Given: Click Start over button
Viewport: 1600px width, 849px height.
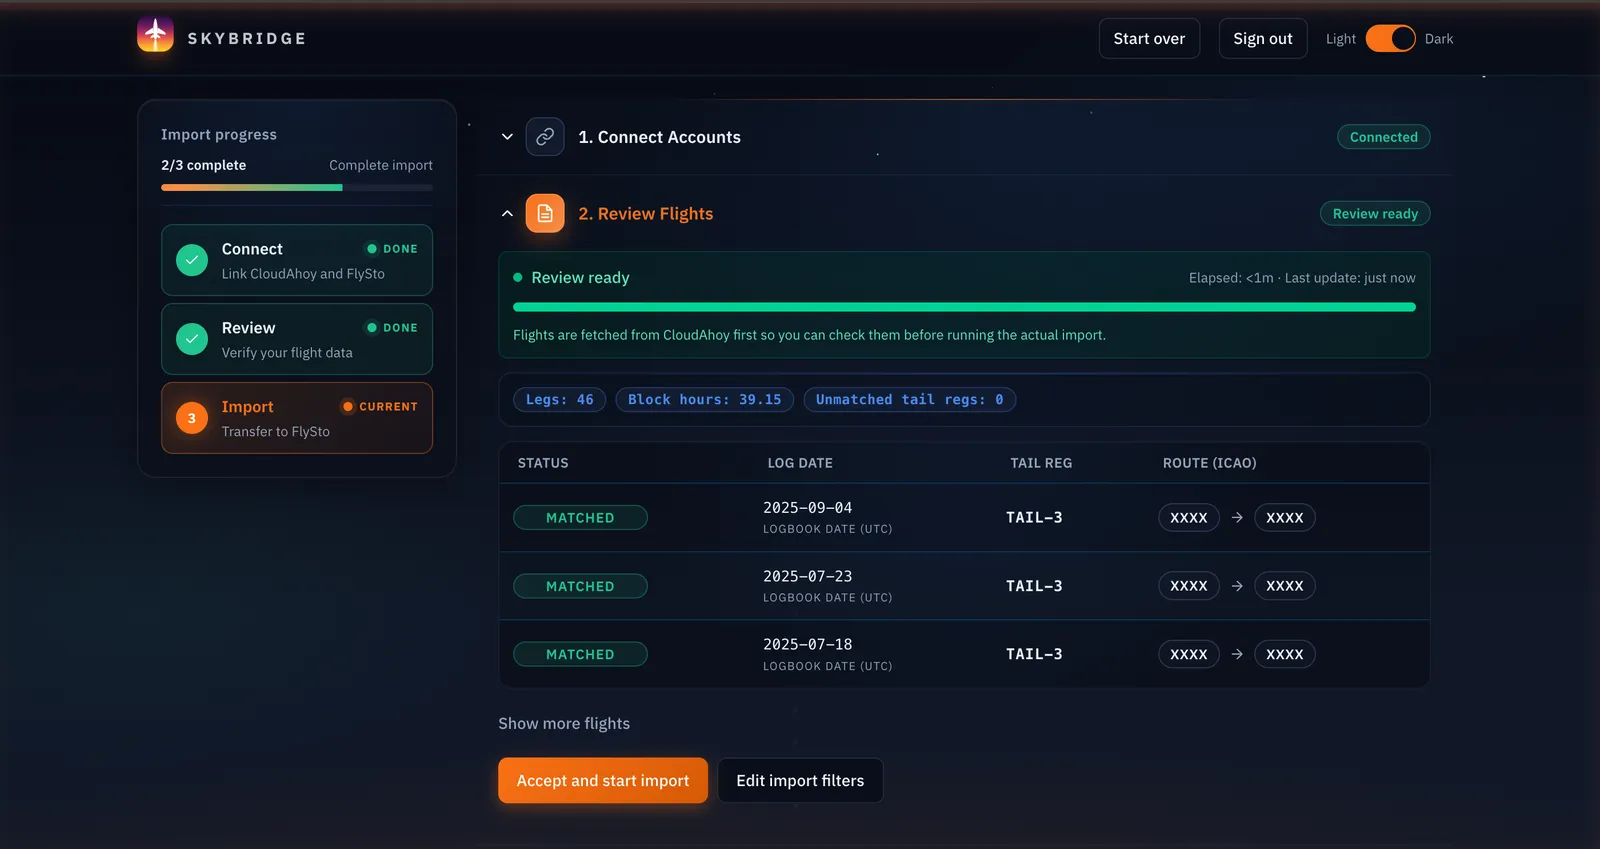Looking at the screenshot, I should click(1149, 39).
